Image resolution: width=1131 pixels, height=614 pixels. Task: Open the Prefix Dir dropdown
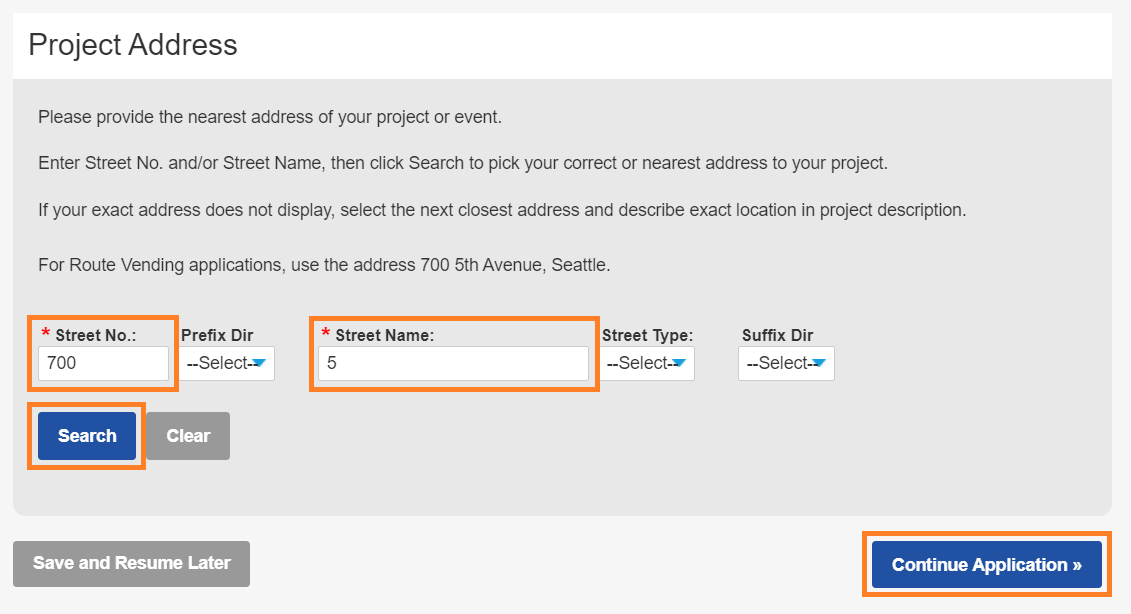click(227, 364)
